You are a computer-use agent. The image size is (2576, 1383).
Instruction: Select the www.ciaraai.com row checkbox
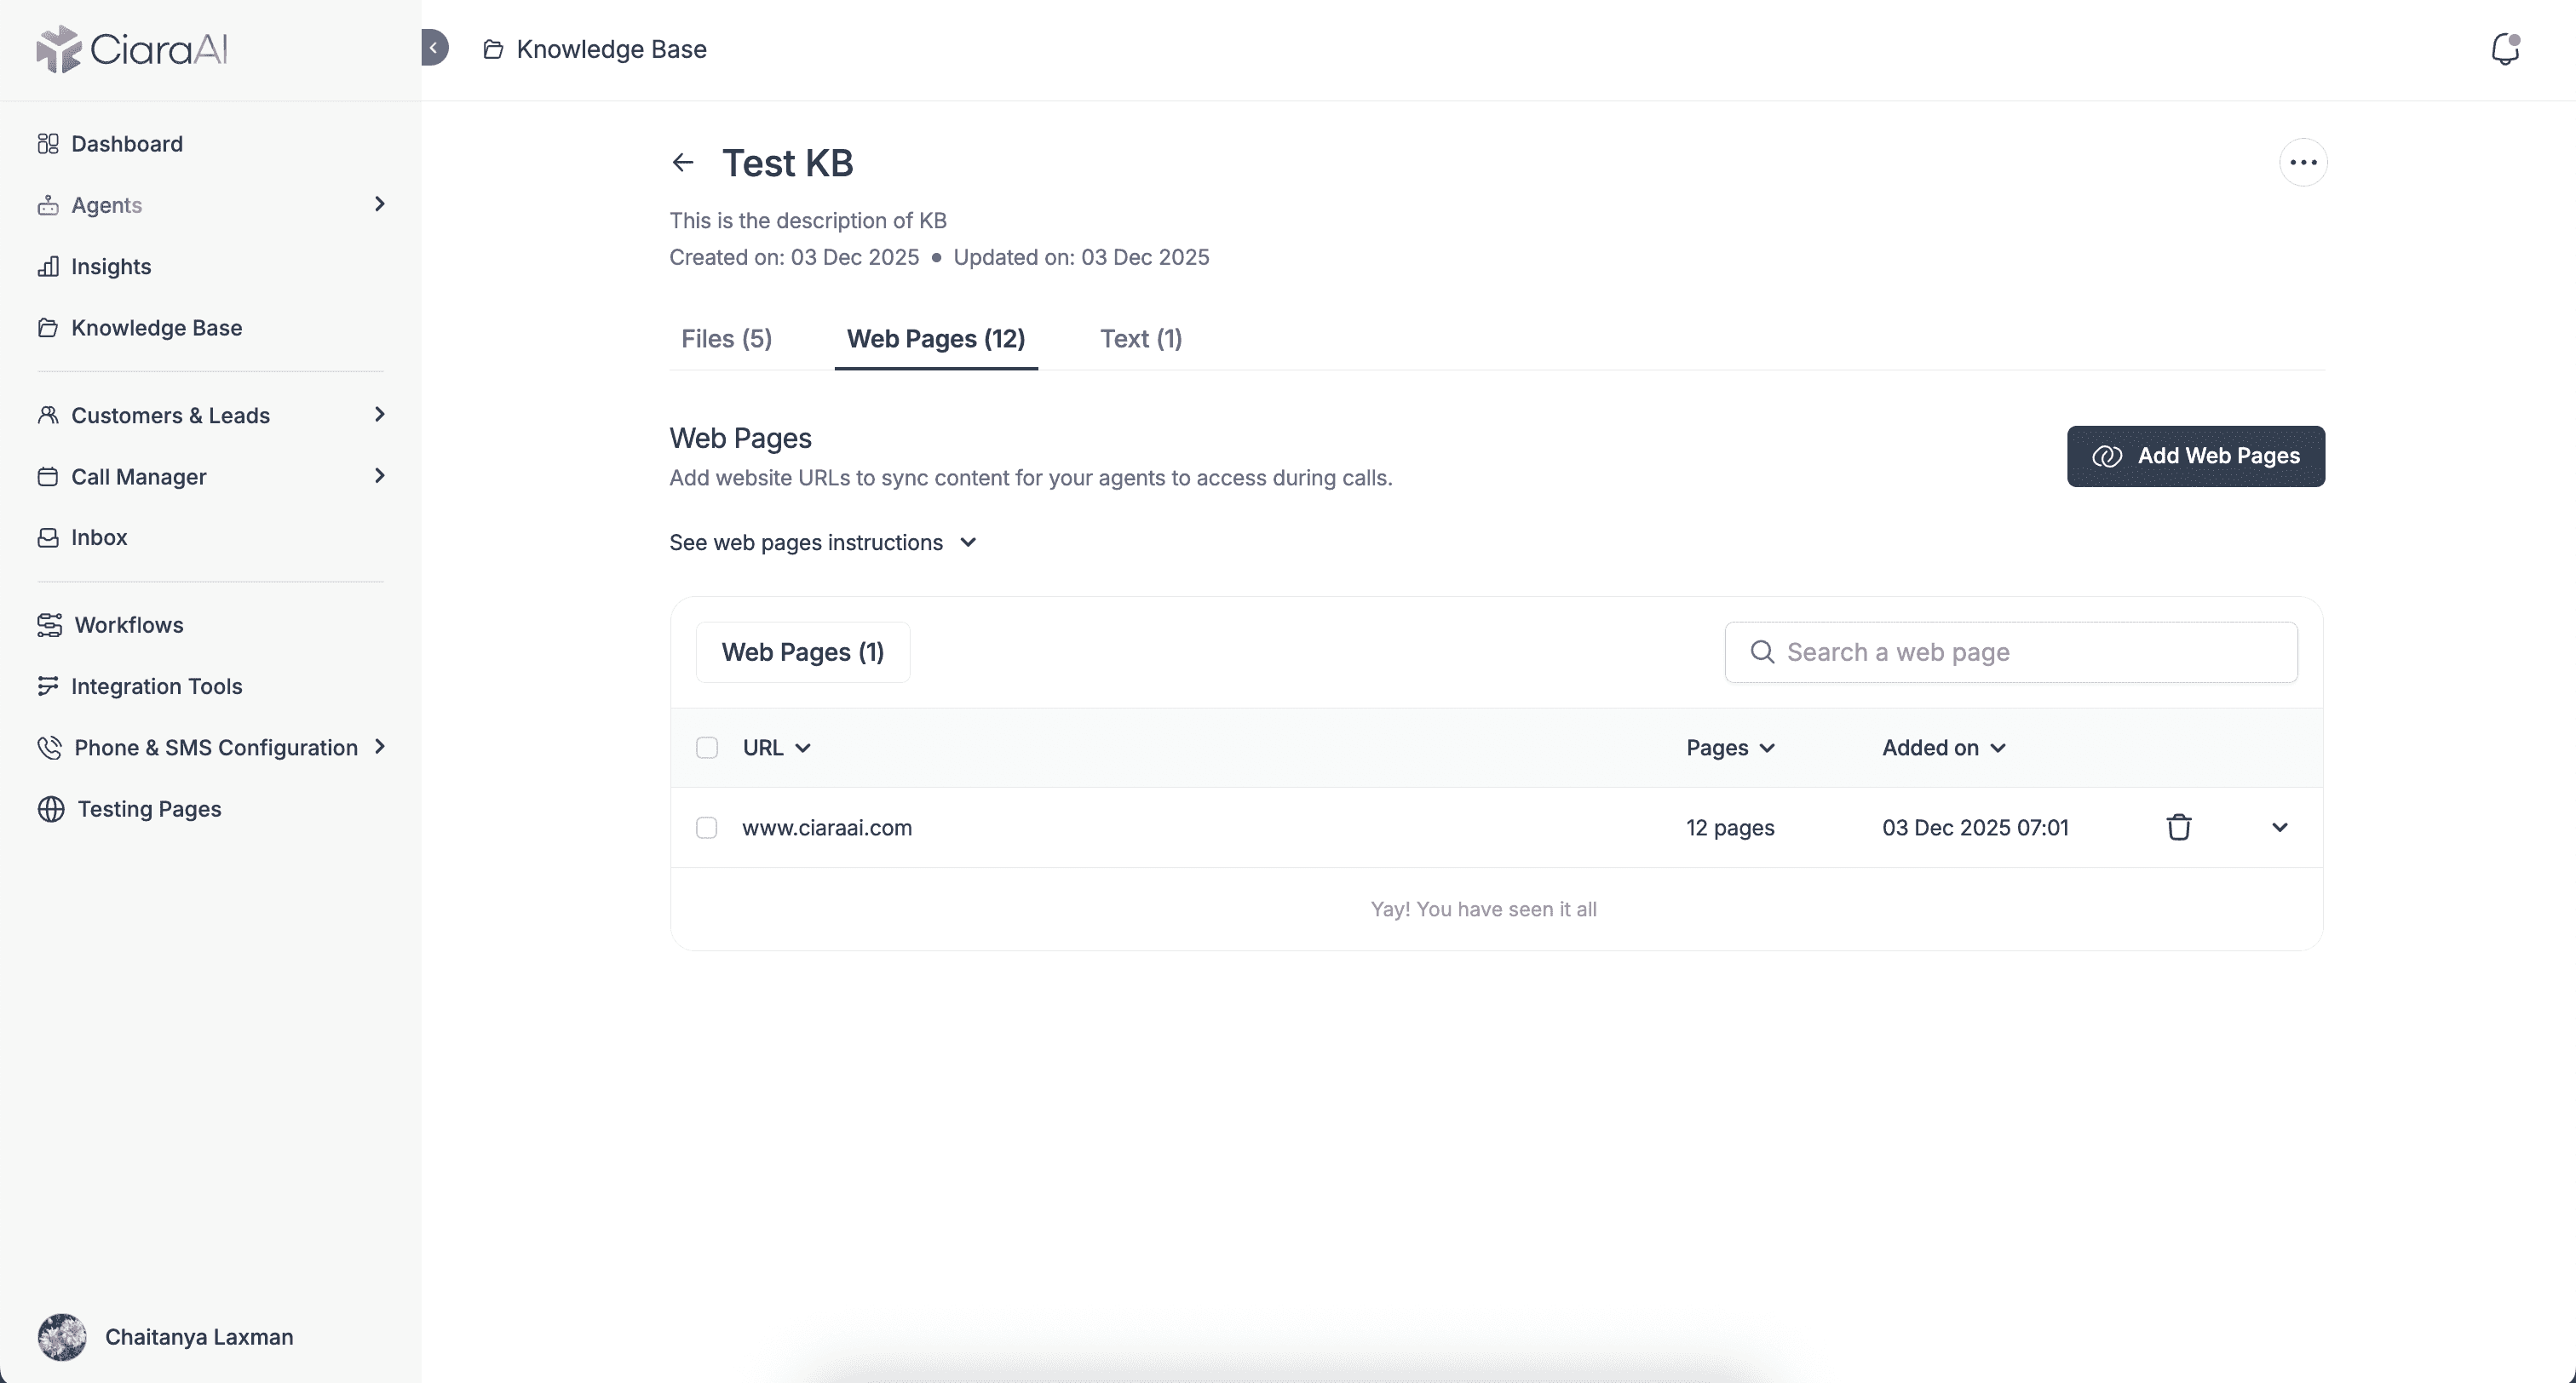707,828
